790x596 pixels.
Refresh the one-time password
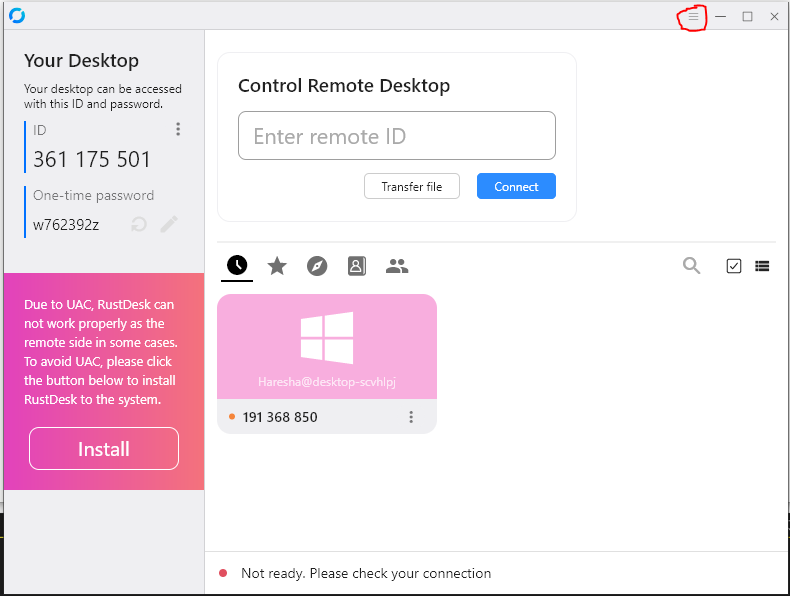pyautogui.click(x=139, y=224)
